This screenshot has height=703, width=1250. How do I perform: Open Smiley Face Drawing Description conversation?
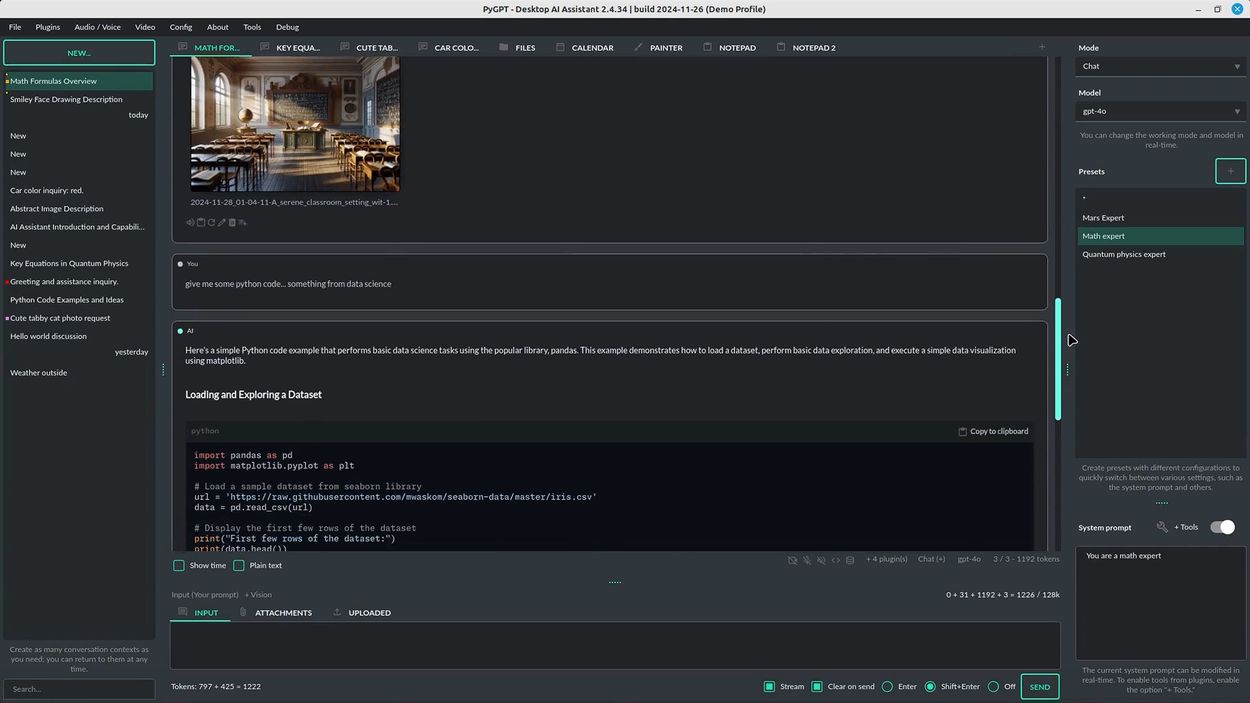coord(79,99)
